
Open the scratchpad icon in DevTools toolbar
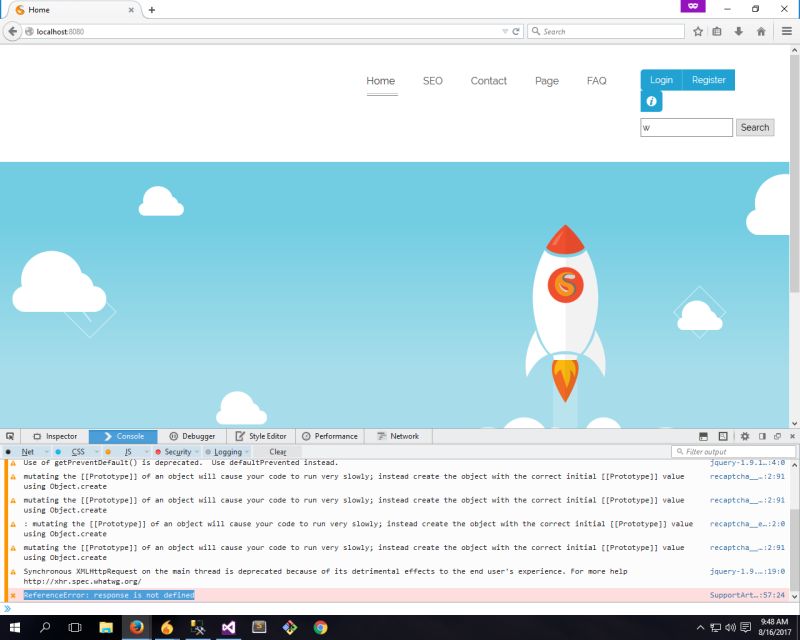[x=724, y=436]
